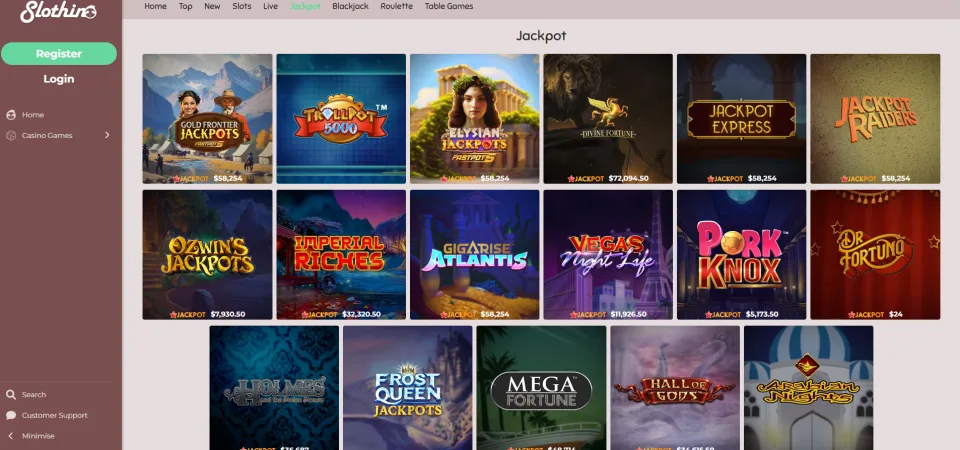Image resolution: width=960 pixels, height=450 pixels.
Task: Click Imperial Riches $32,320.50 amount
Action: coord(362,315)
